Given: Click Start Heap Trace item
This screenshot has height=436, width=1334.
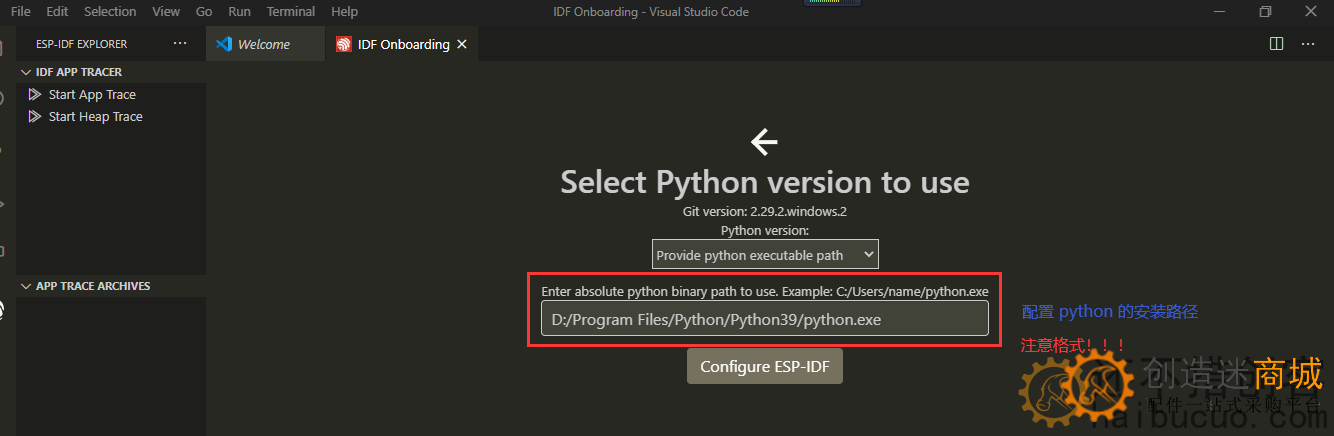Looking at the screenshot, I should (96, 117).
